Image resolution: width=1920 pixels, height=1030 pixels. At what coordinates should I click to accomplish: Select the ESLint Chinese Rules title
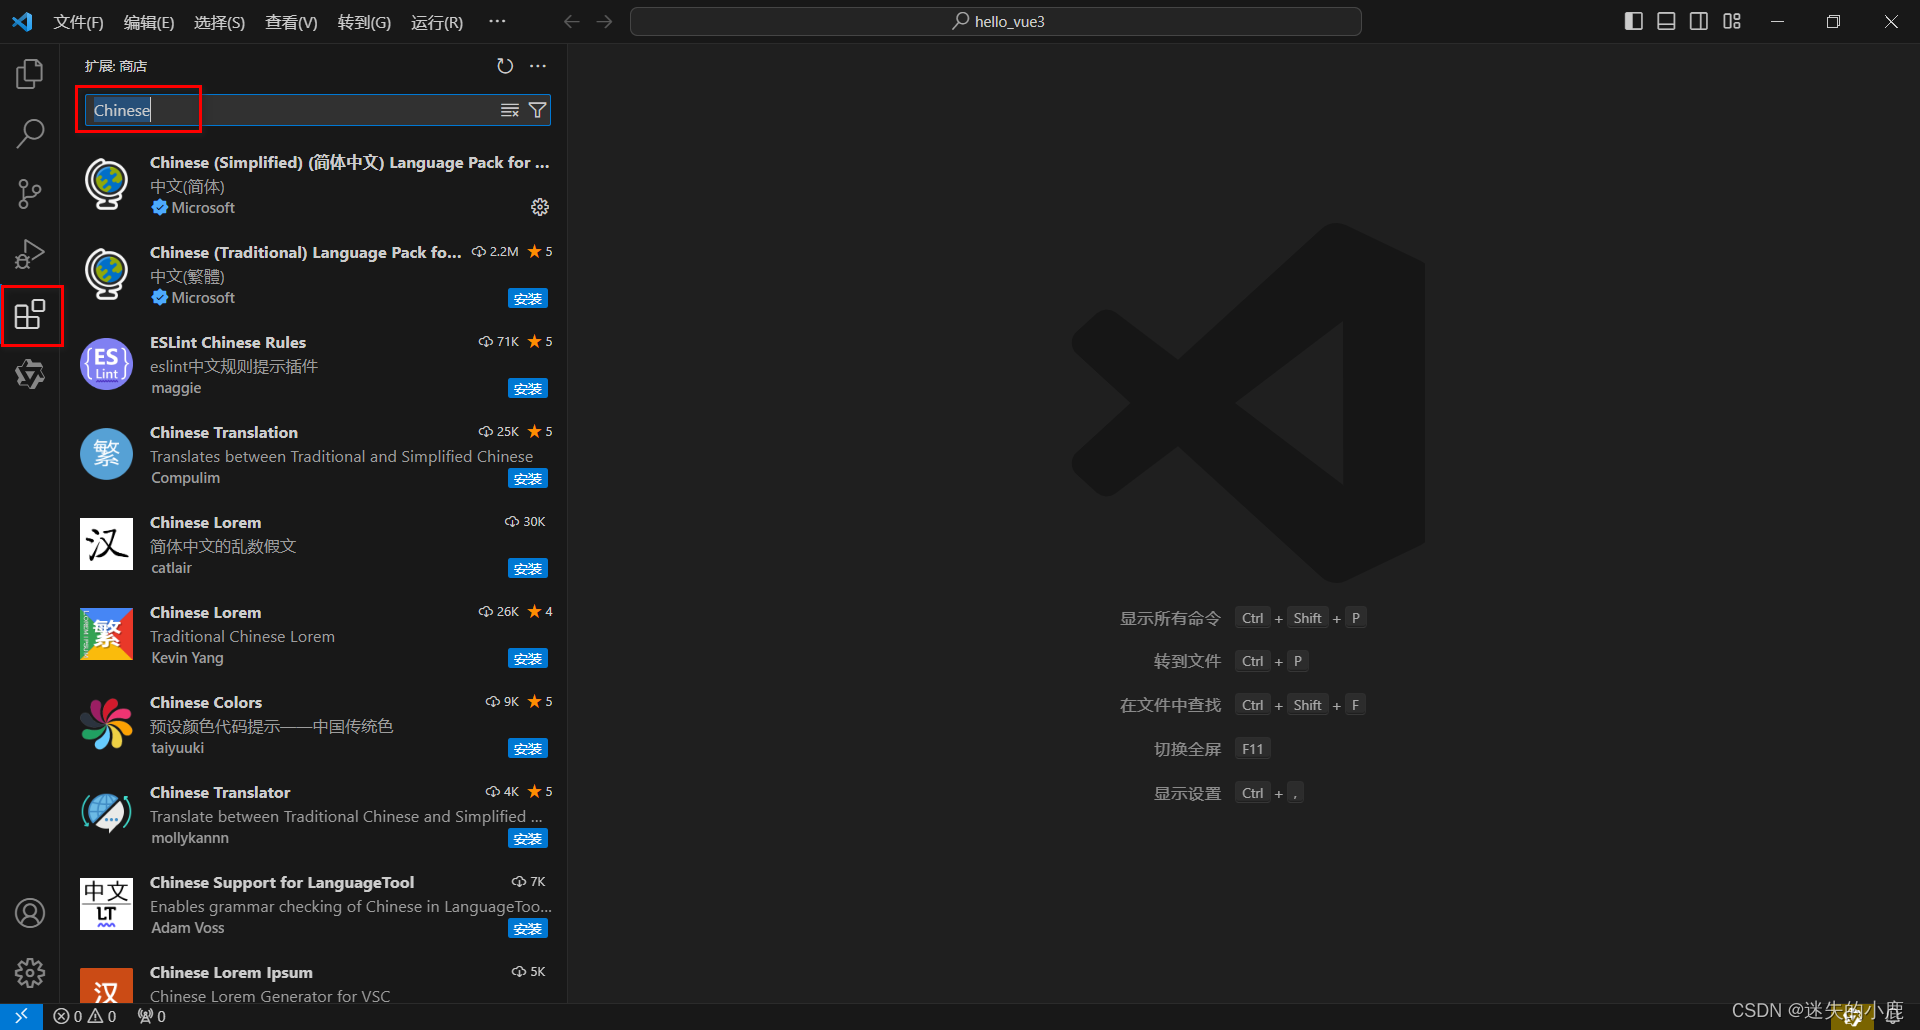pyautogui.click(x=228, y=342)
